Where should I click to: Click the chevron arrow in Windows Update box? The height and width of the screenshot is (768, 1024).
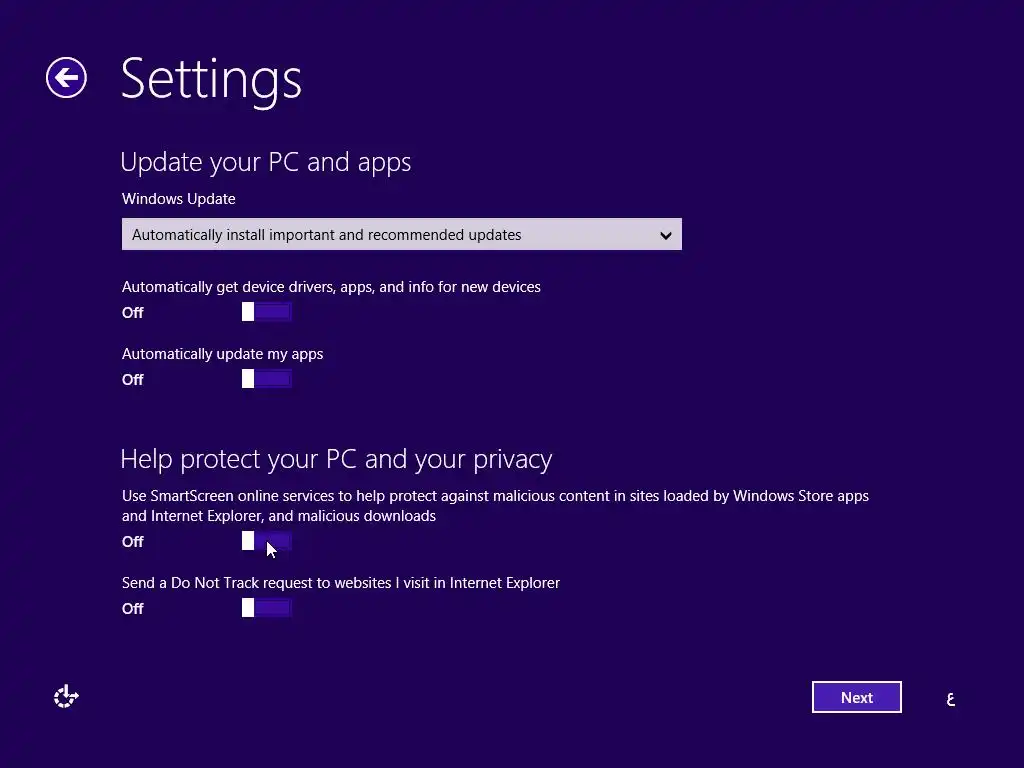(x=665, y=235)
